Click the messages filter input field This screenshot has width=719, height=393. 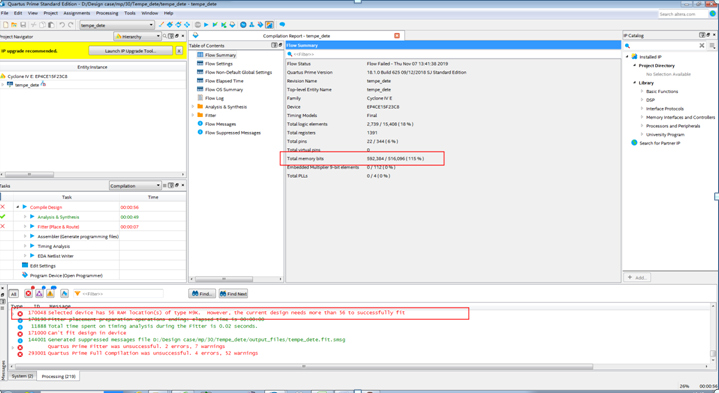coord(118,293)
